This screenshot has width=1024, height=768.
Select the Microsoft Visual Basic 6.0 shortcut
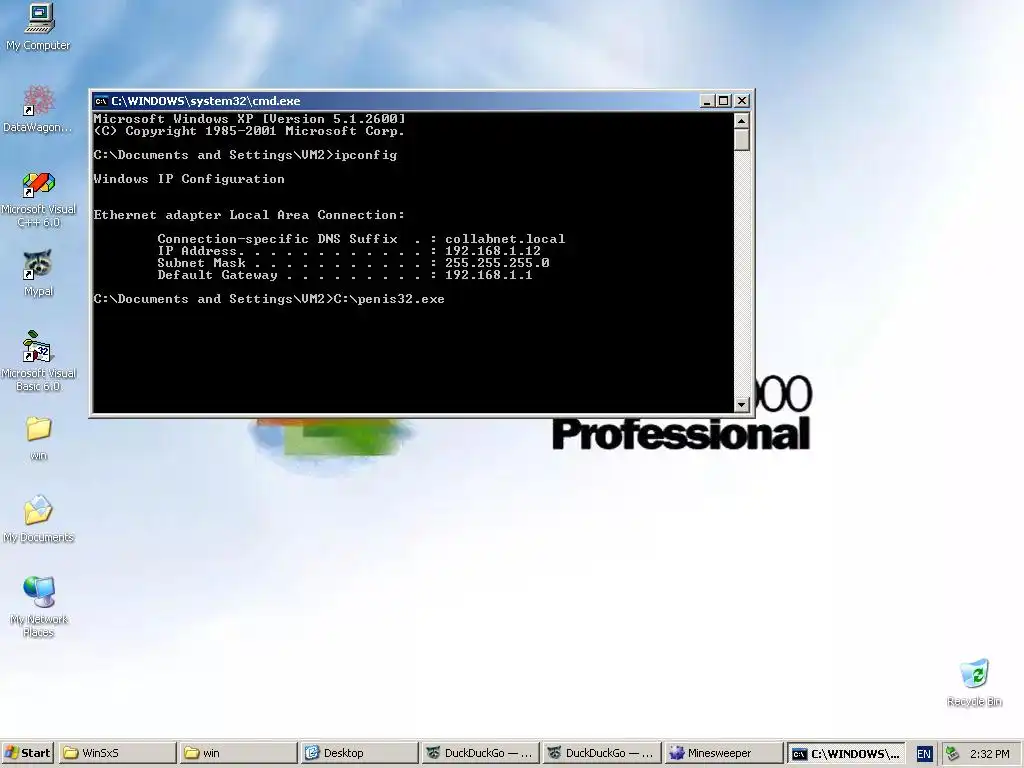pyautogui.click(x=39, y=361)
